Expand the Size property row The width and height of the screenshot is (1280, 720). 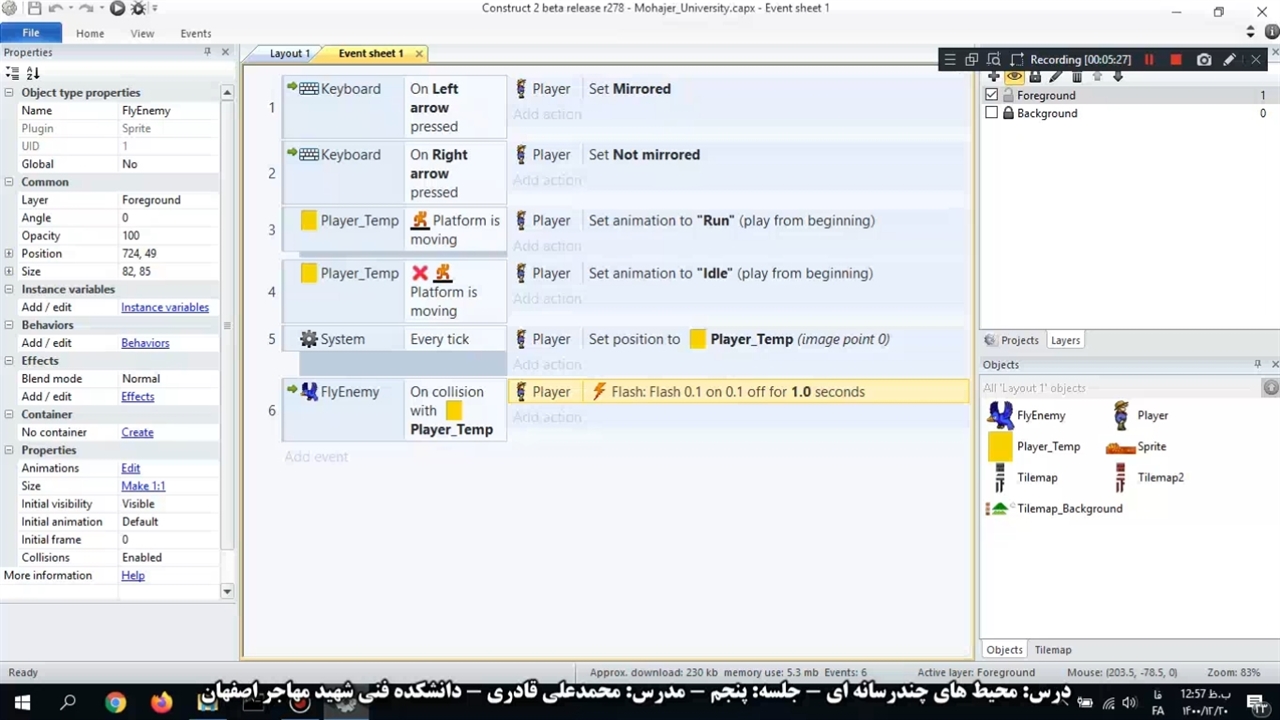(x=9, y=272)
